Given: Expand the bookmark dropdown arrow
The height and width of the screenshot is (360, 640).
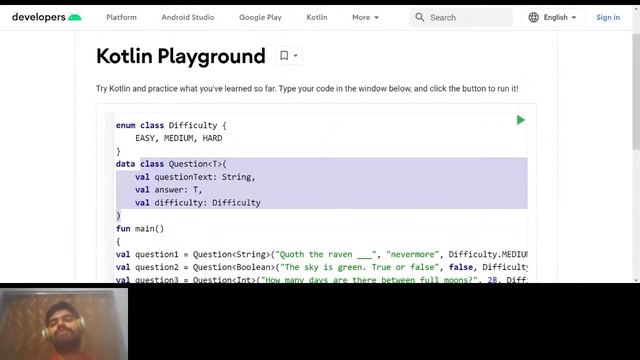Looking at the screenshot, I should tap(296, 56).
